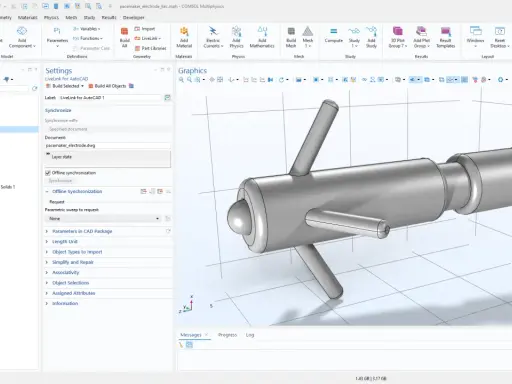The image size is (512, 384).
Task: Open the Results ribbon tab
Action: click(109, 17)
